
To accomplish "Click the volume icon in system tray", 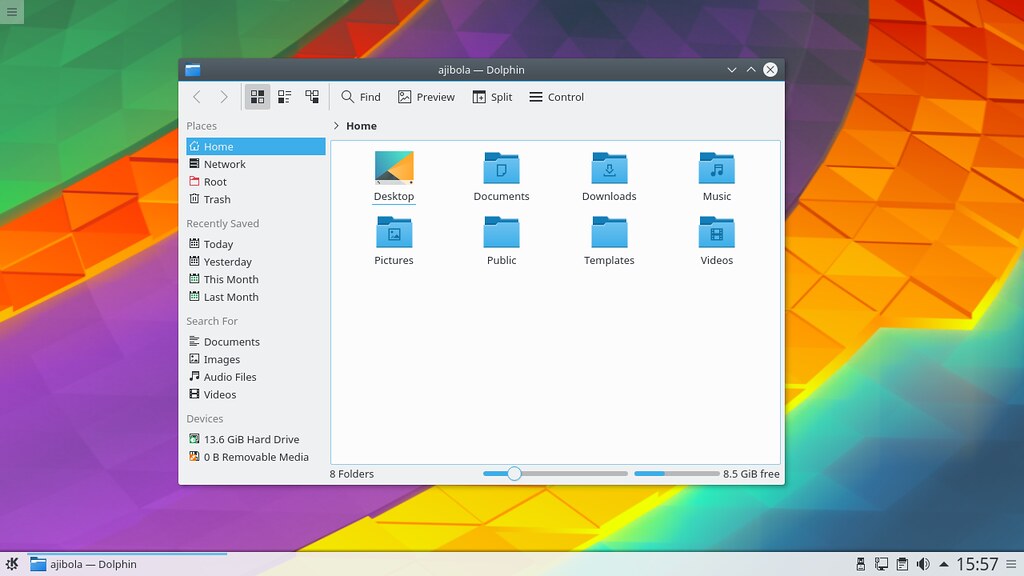I will (x=923, y=564).
